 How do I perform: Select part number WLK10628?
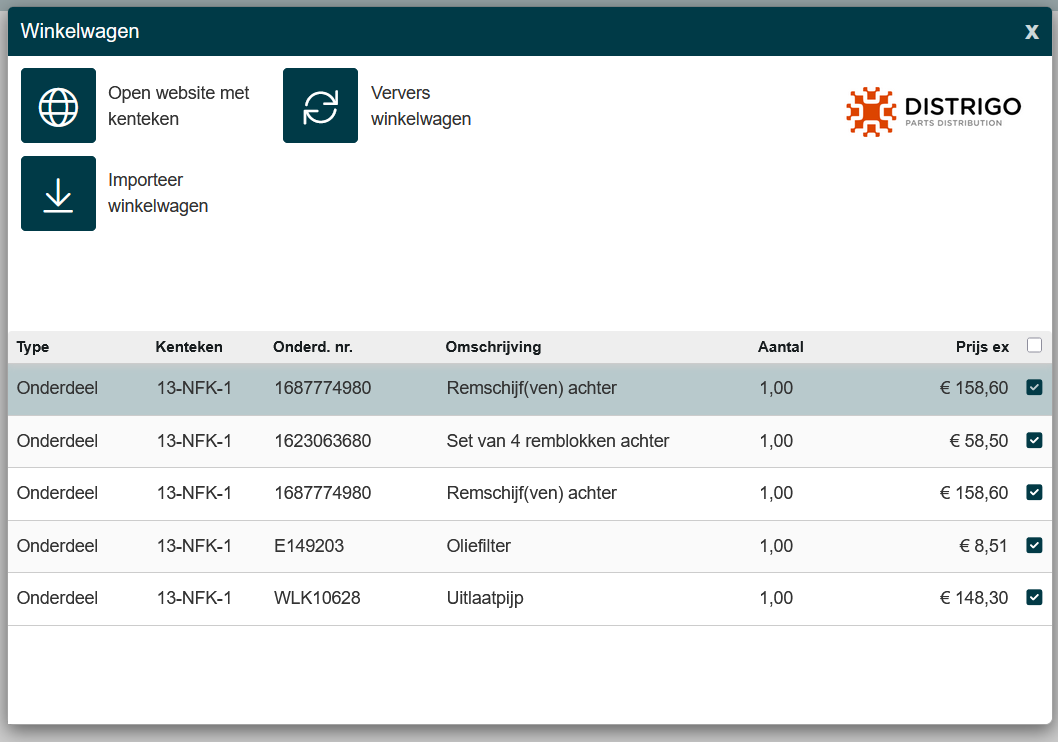coord(317,598)
